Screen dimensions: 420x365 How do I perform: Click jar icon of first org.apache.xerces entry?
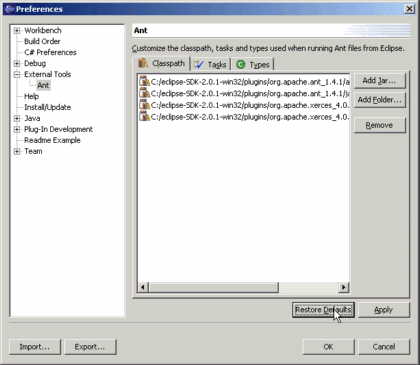[145, 105]
